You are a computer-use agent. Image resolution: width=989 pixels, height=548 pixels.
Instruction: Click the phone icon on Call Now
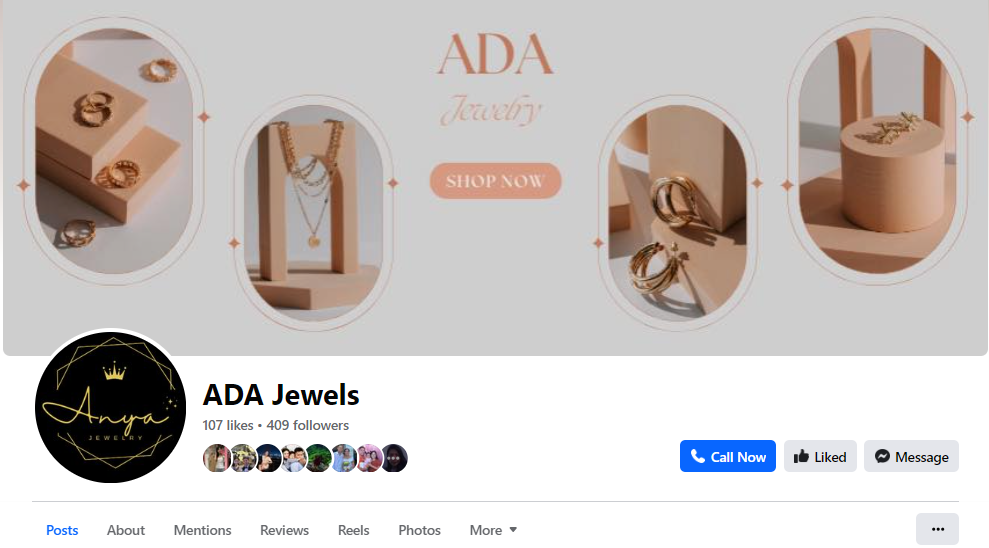click(x=698, y=456)
